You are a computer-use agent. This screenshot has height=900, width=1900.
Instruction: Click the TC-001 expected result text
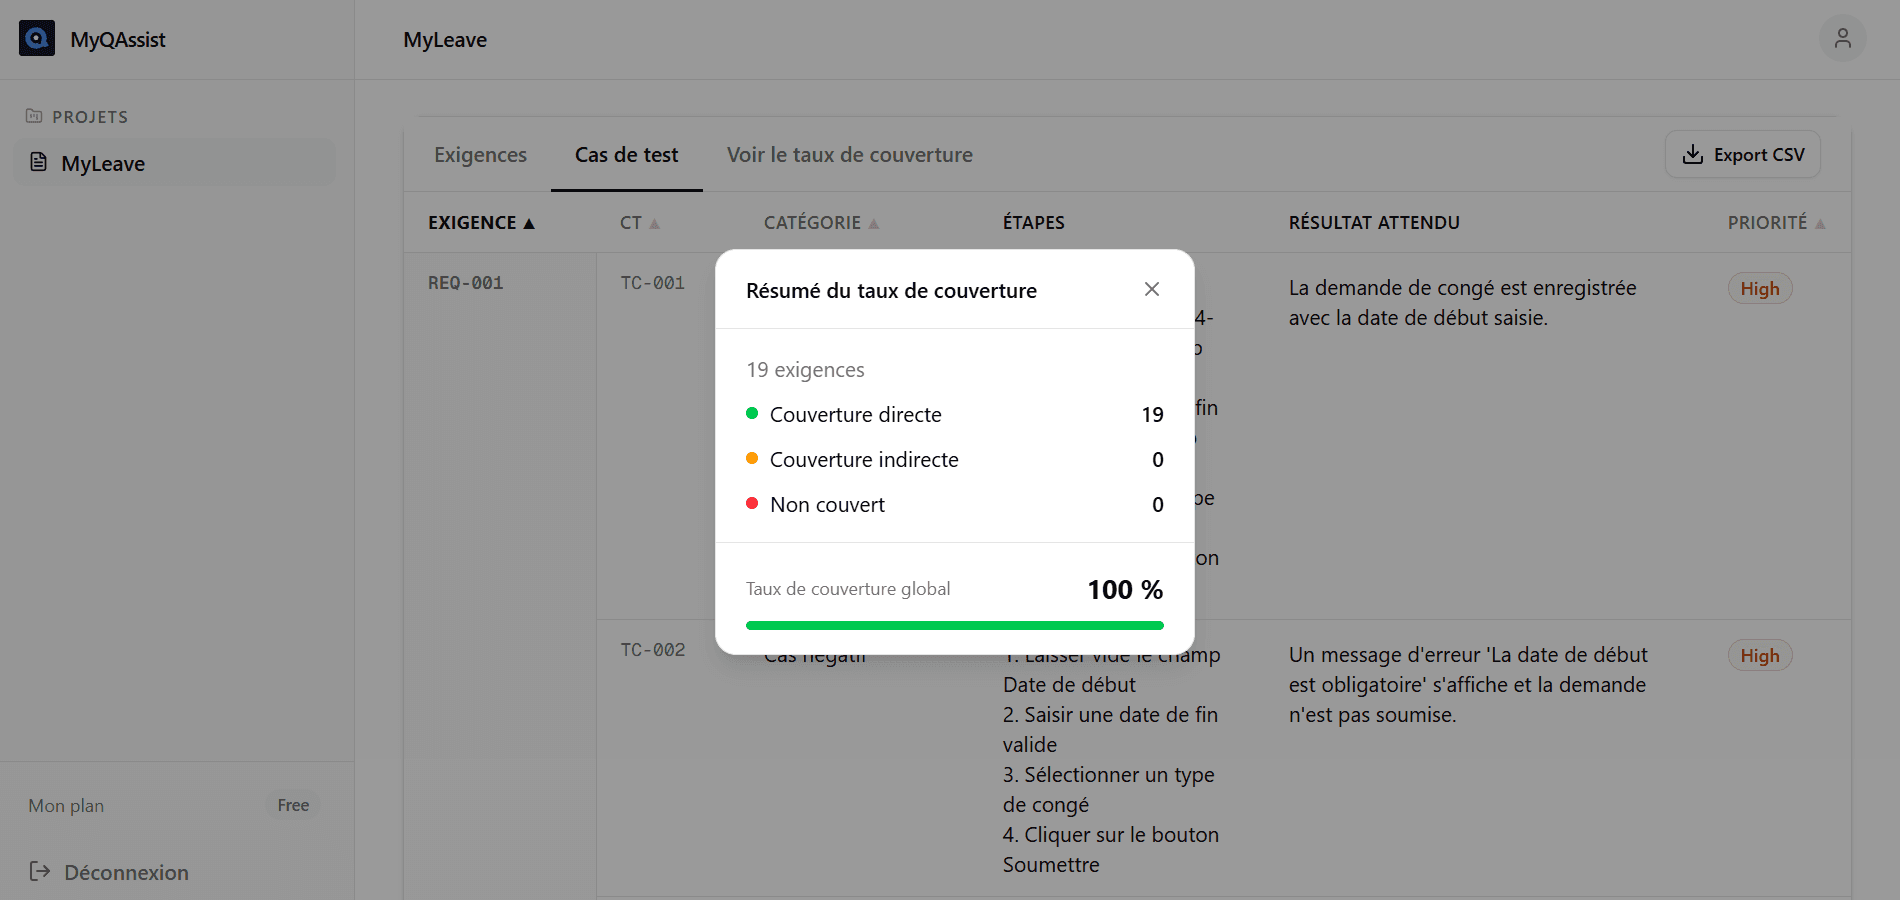coord(1462,303)
